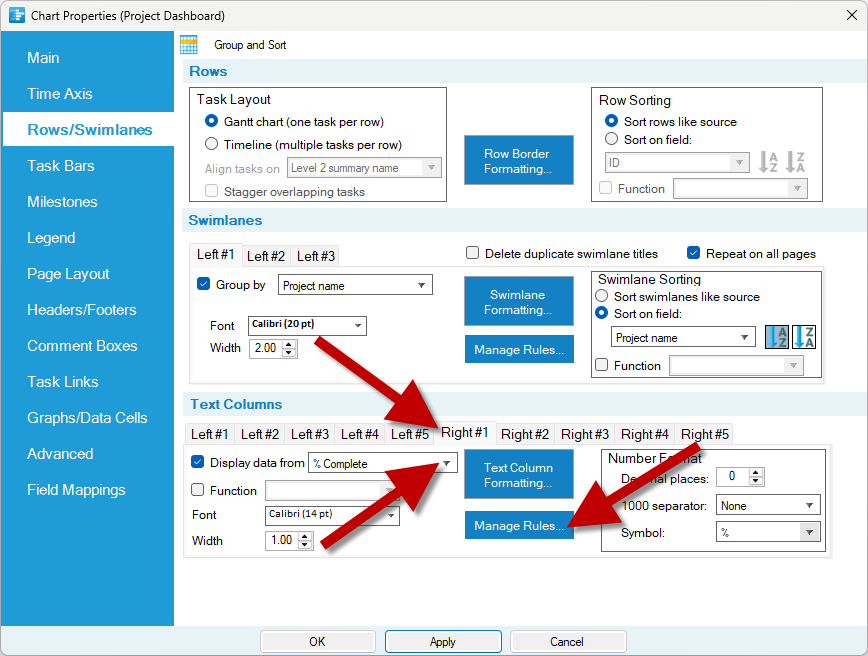The image size is (868, 656).
Task: Switch to Swimlanes Left #2 tab
Action: point(266,256)
